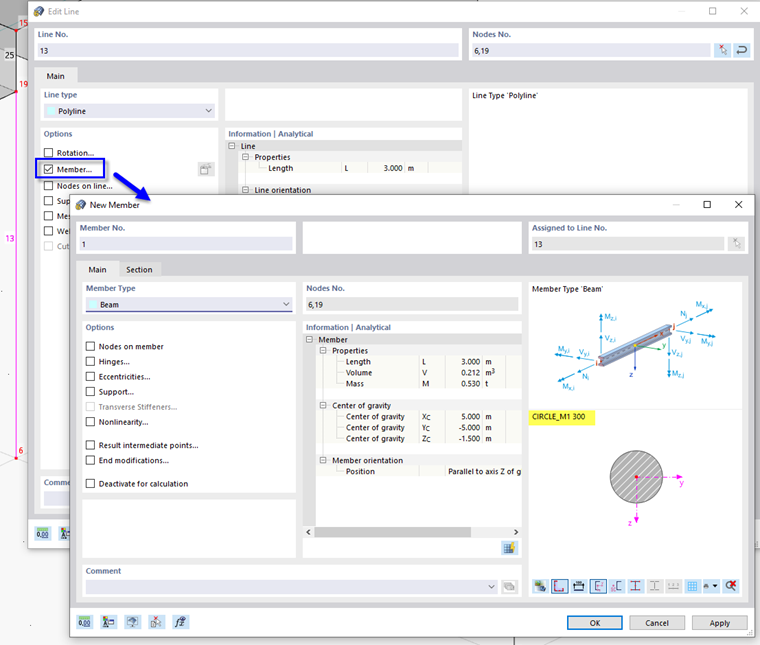Image resolution: width=760 pixels, height=645 pixels.
Task: Collapse the Line node in Edit Line info tree
Action: coord(232,146)
